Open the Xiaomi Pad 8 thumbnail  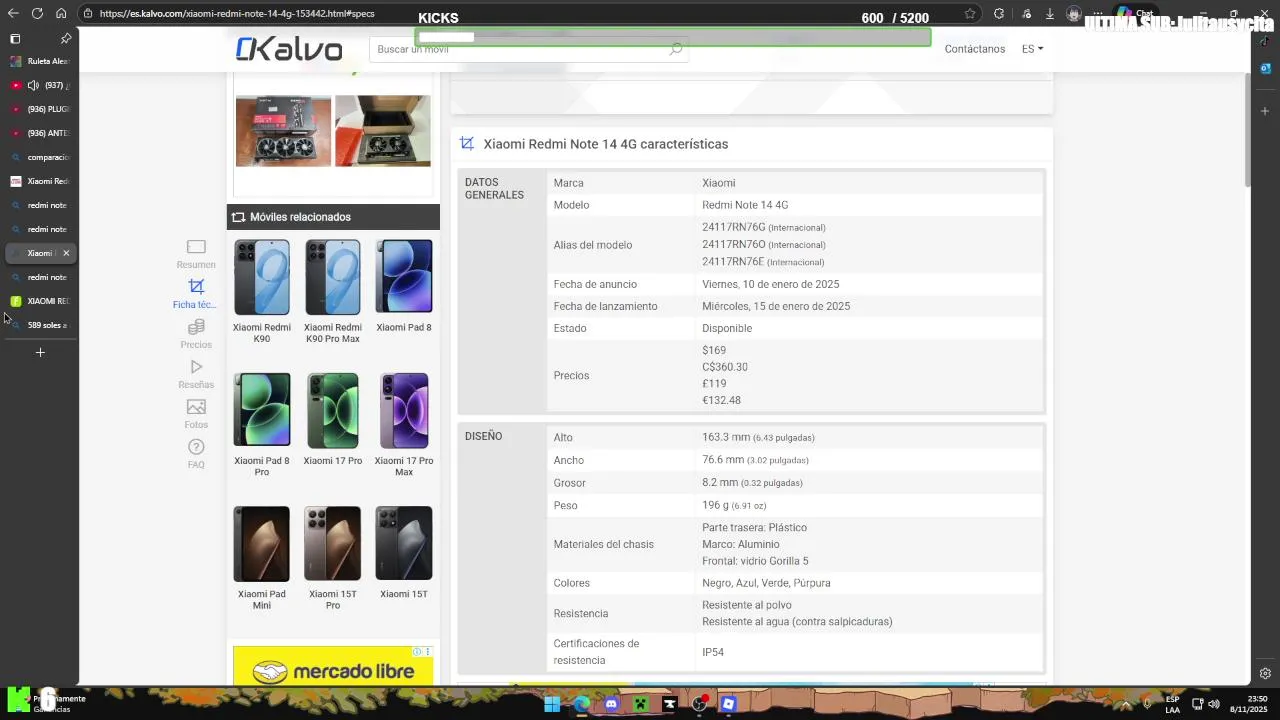click(x=404, y=277)
